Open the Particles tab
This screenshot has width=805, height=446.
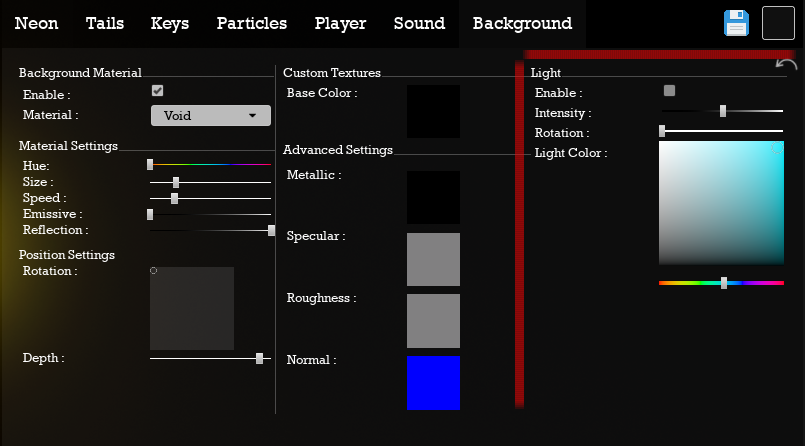pos(252,24)
